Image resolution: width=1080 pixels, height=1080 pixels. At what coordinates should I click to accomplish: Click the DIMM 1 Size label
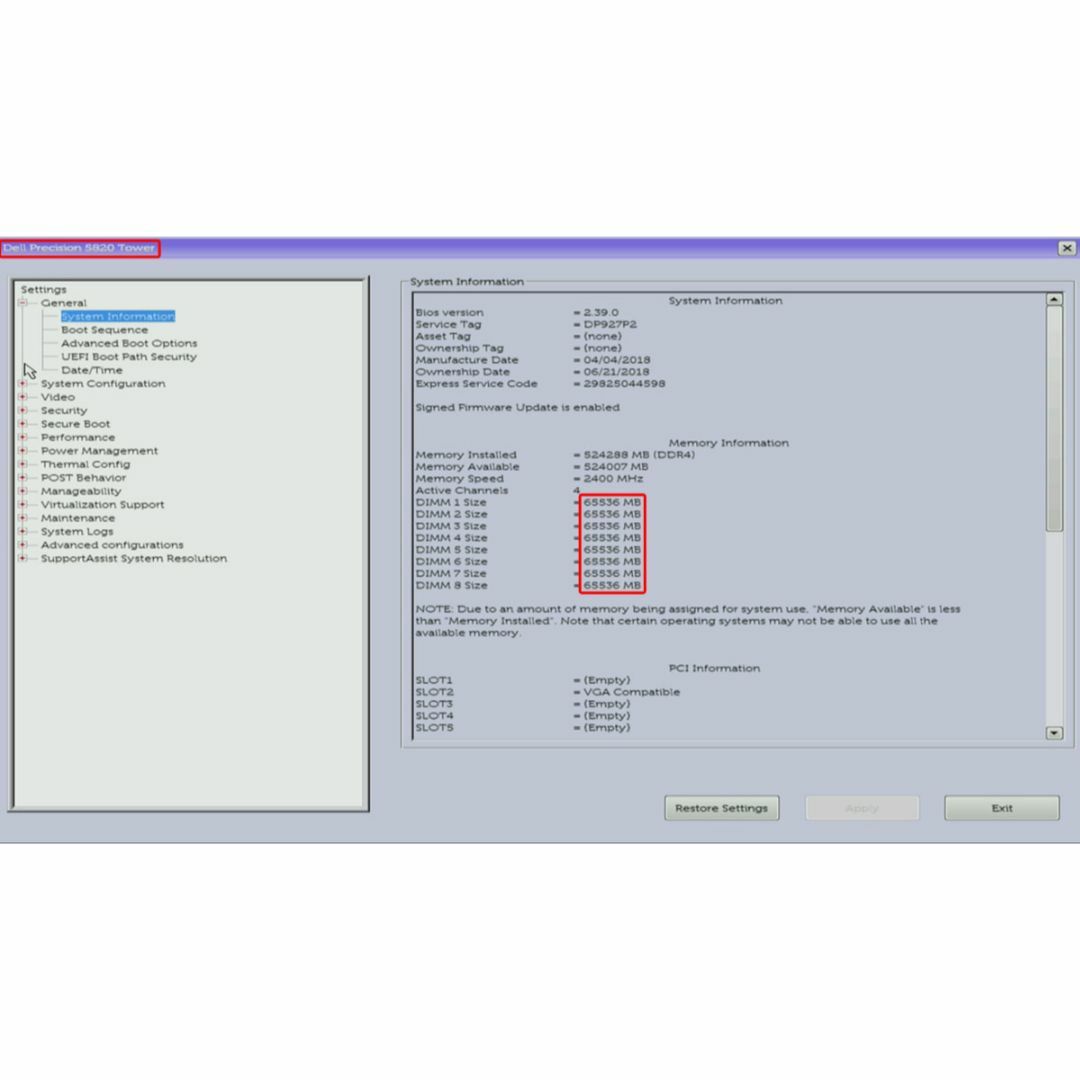(x=451, y=502)
